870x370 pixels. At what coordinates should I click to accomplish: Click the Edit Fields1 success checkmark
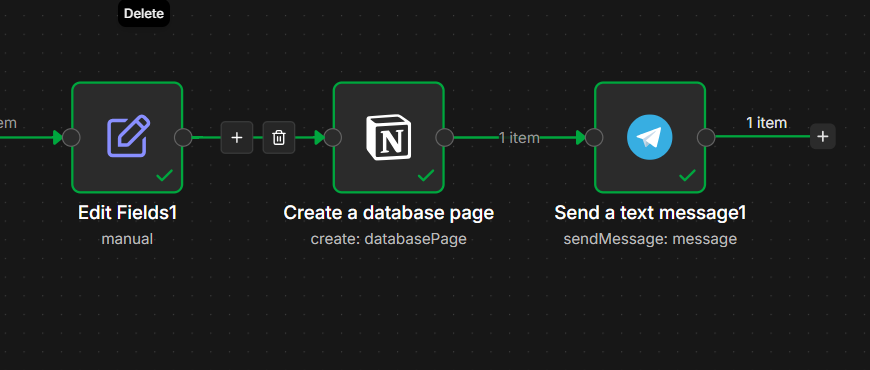(164, 176)
